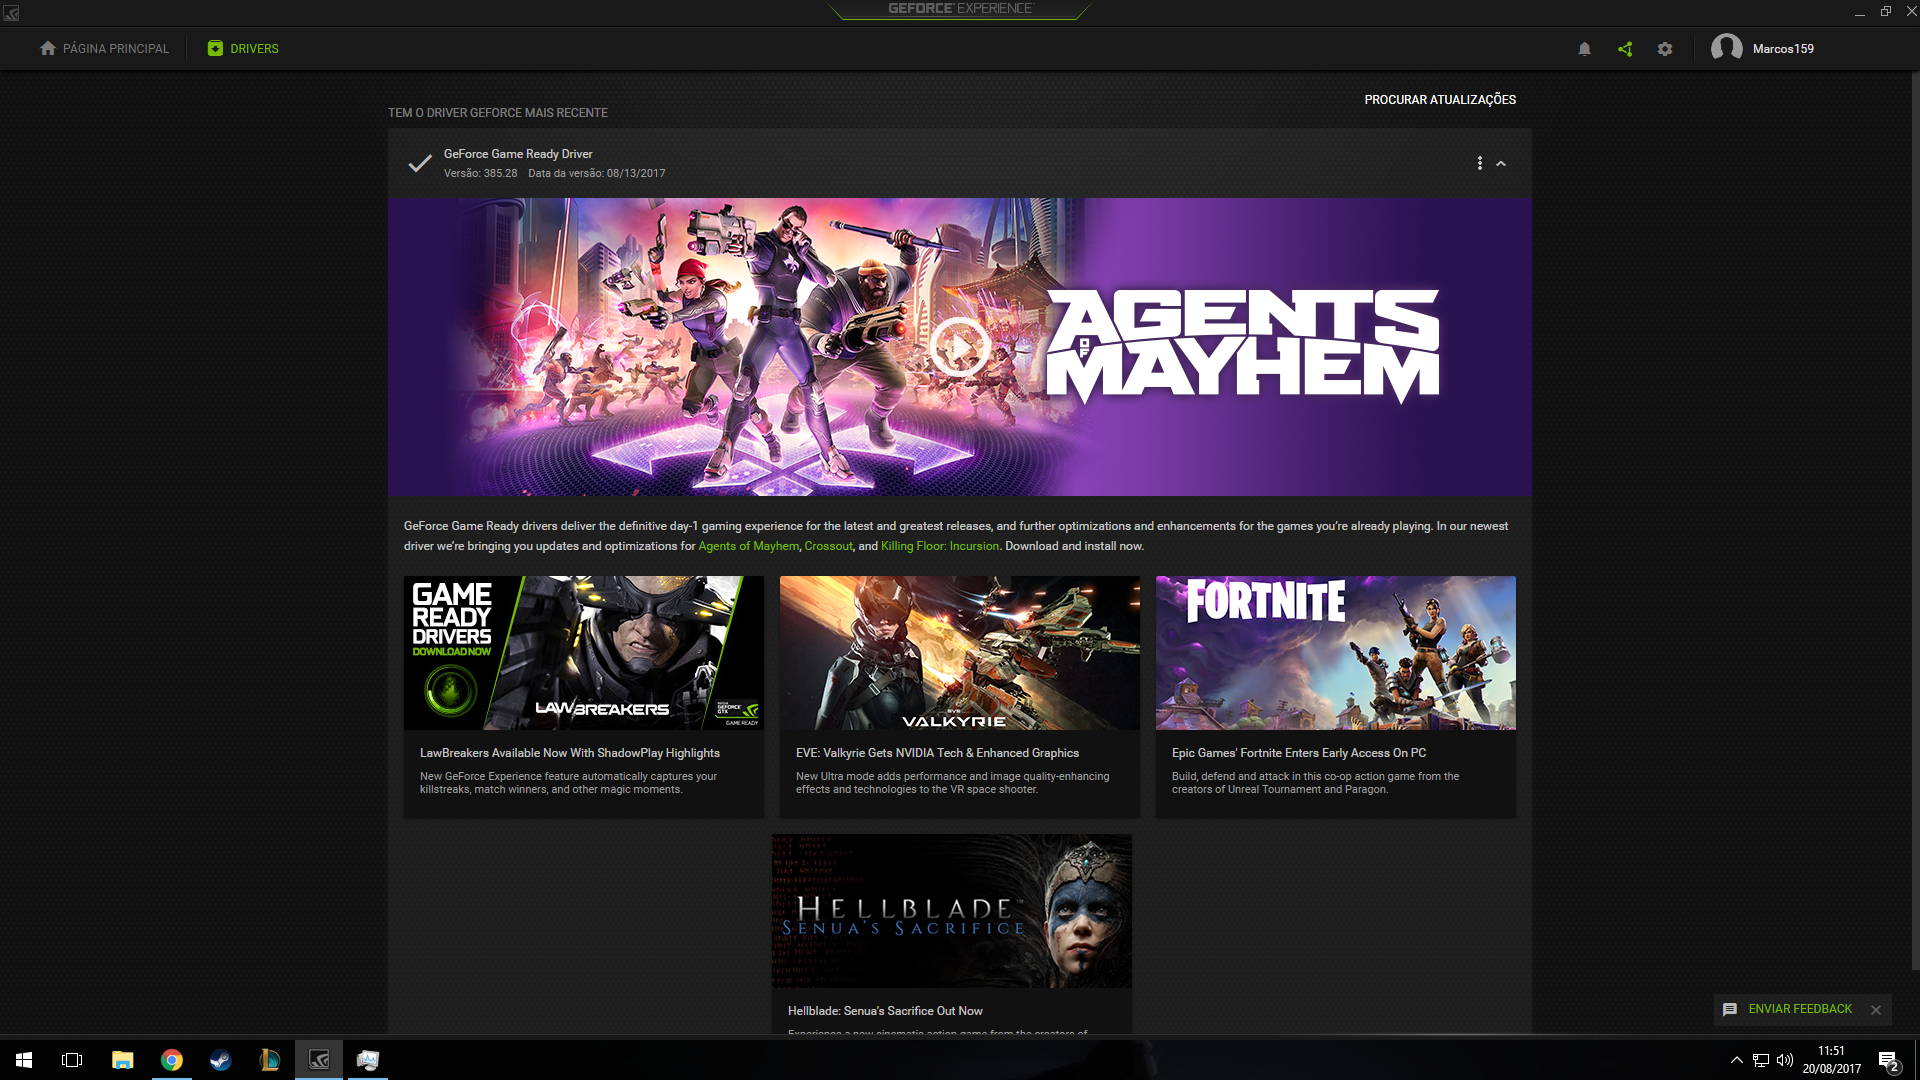
Task: Click the Agents of Mayhem banner title
Action: 1242,346
